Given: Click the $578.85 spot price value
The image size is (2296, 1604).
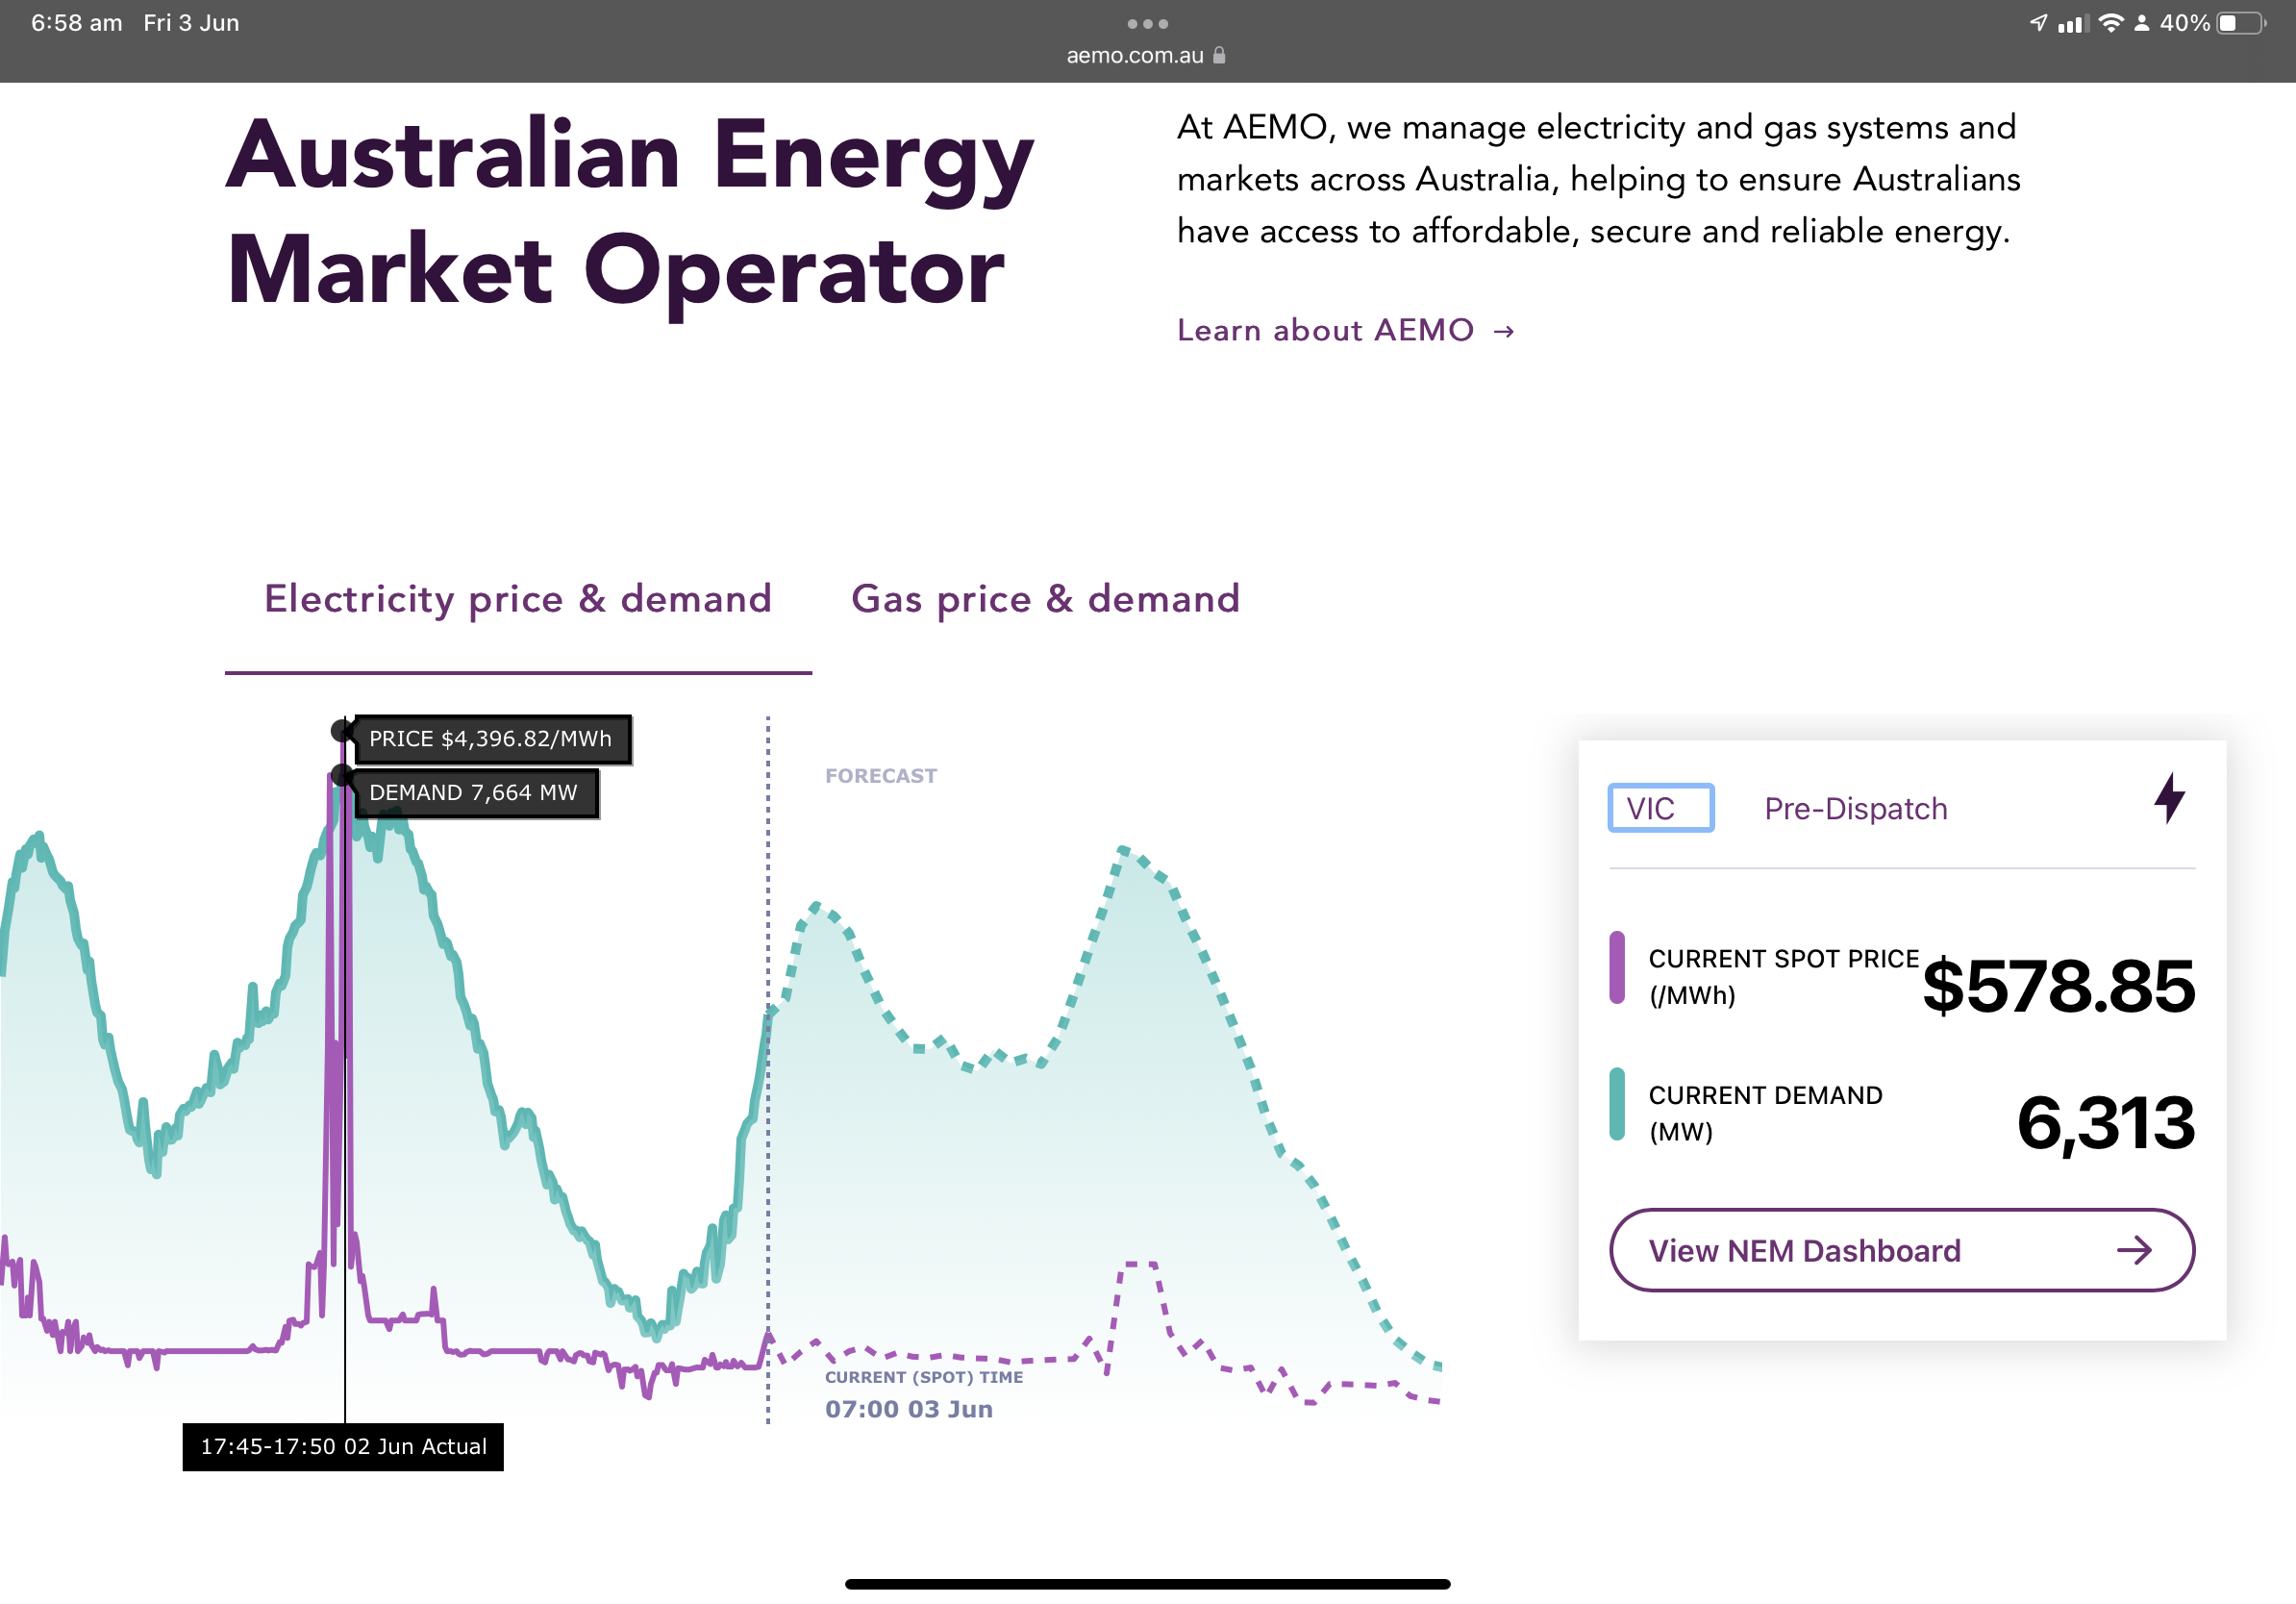Looking at the screenshot, I should [x=2058, y=986].
